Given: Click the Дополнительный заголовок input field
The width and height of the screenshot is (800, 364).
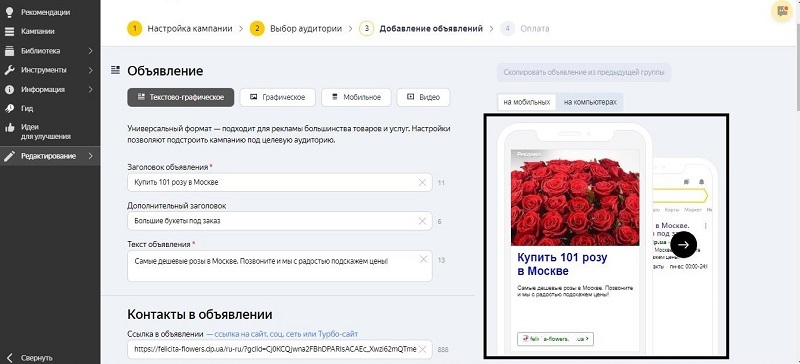Looking at the screenshot, I should tap(280, 221).
